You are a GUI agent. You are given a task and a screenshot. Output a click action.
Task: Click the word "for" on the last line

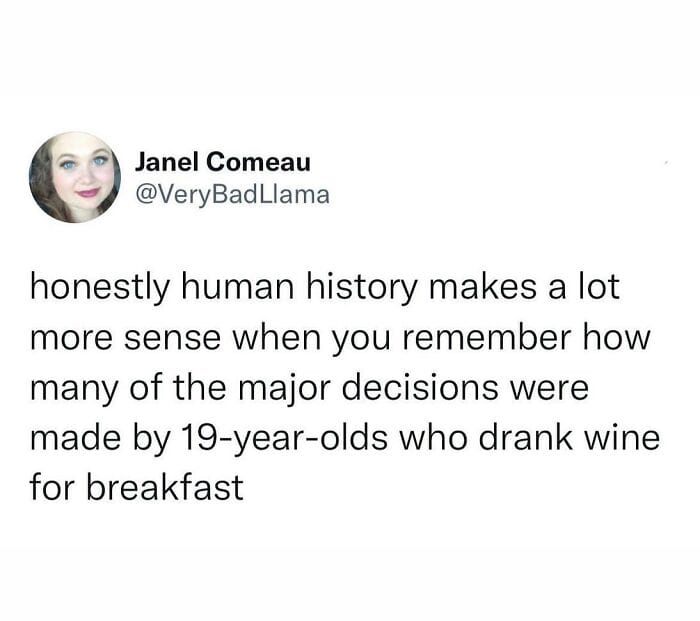[x=50, y=488]
